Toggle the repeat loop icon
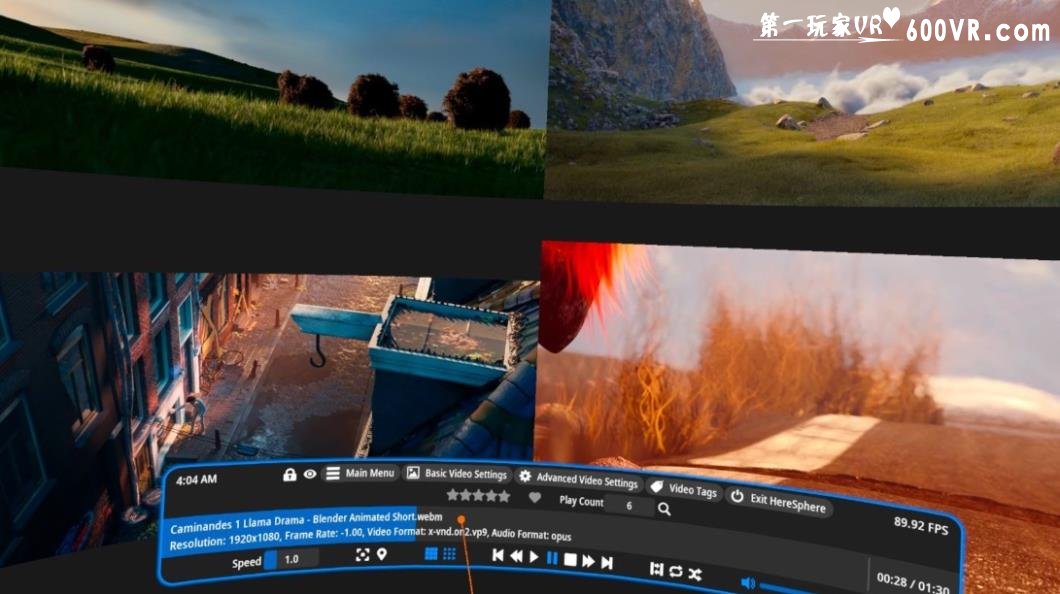The image size is (1060, 594). [675, 572]
